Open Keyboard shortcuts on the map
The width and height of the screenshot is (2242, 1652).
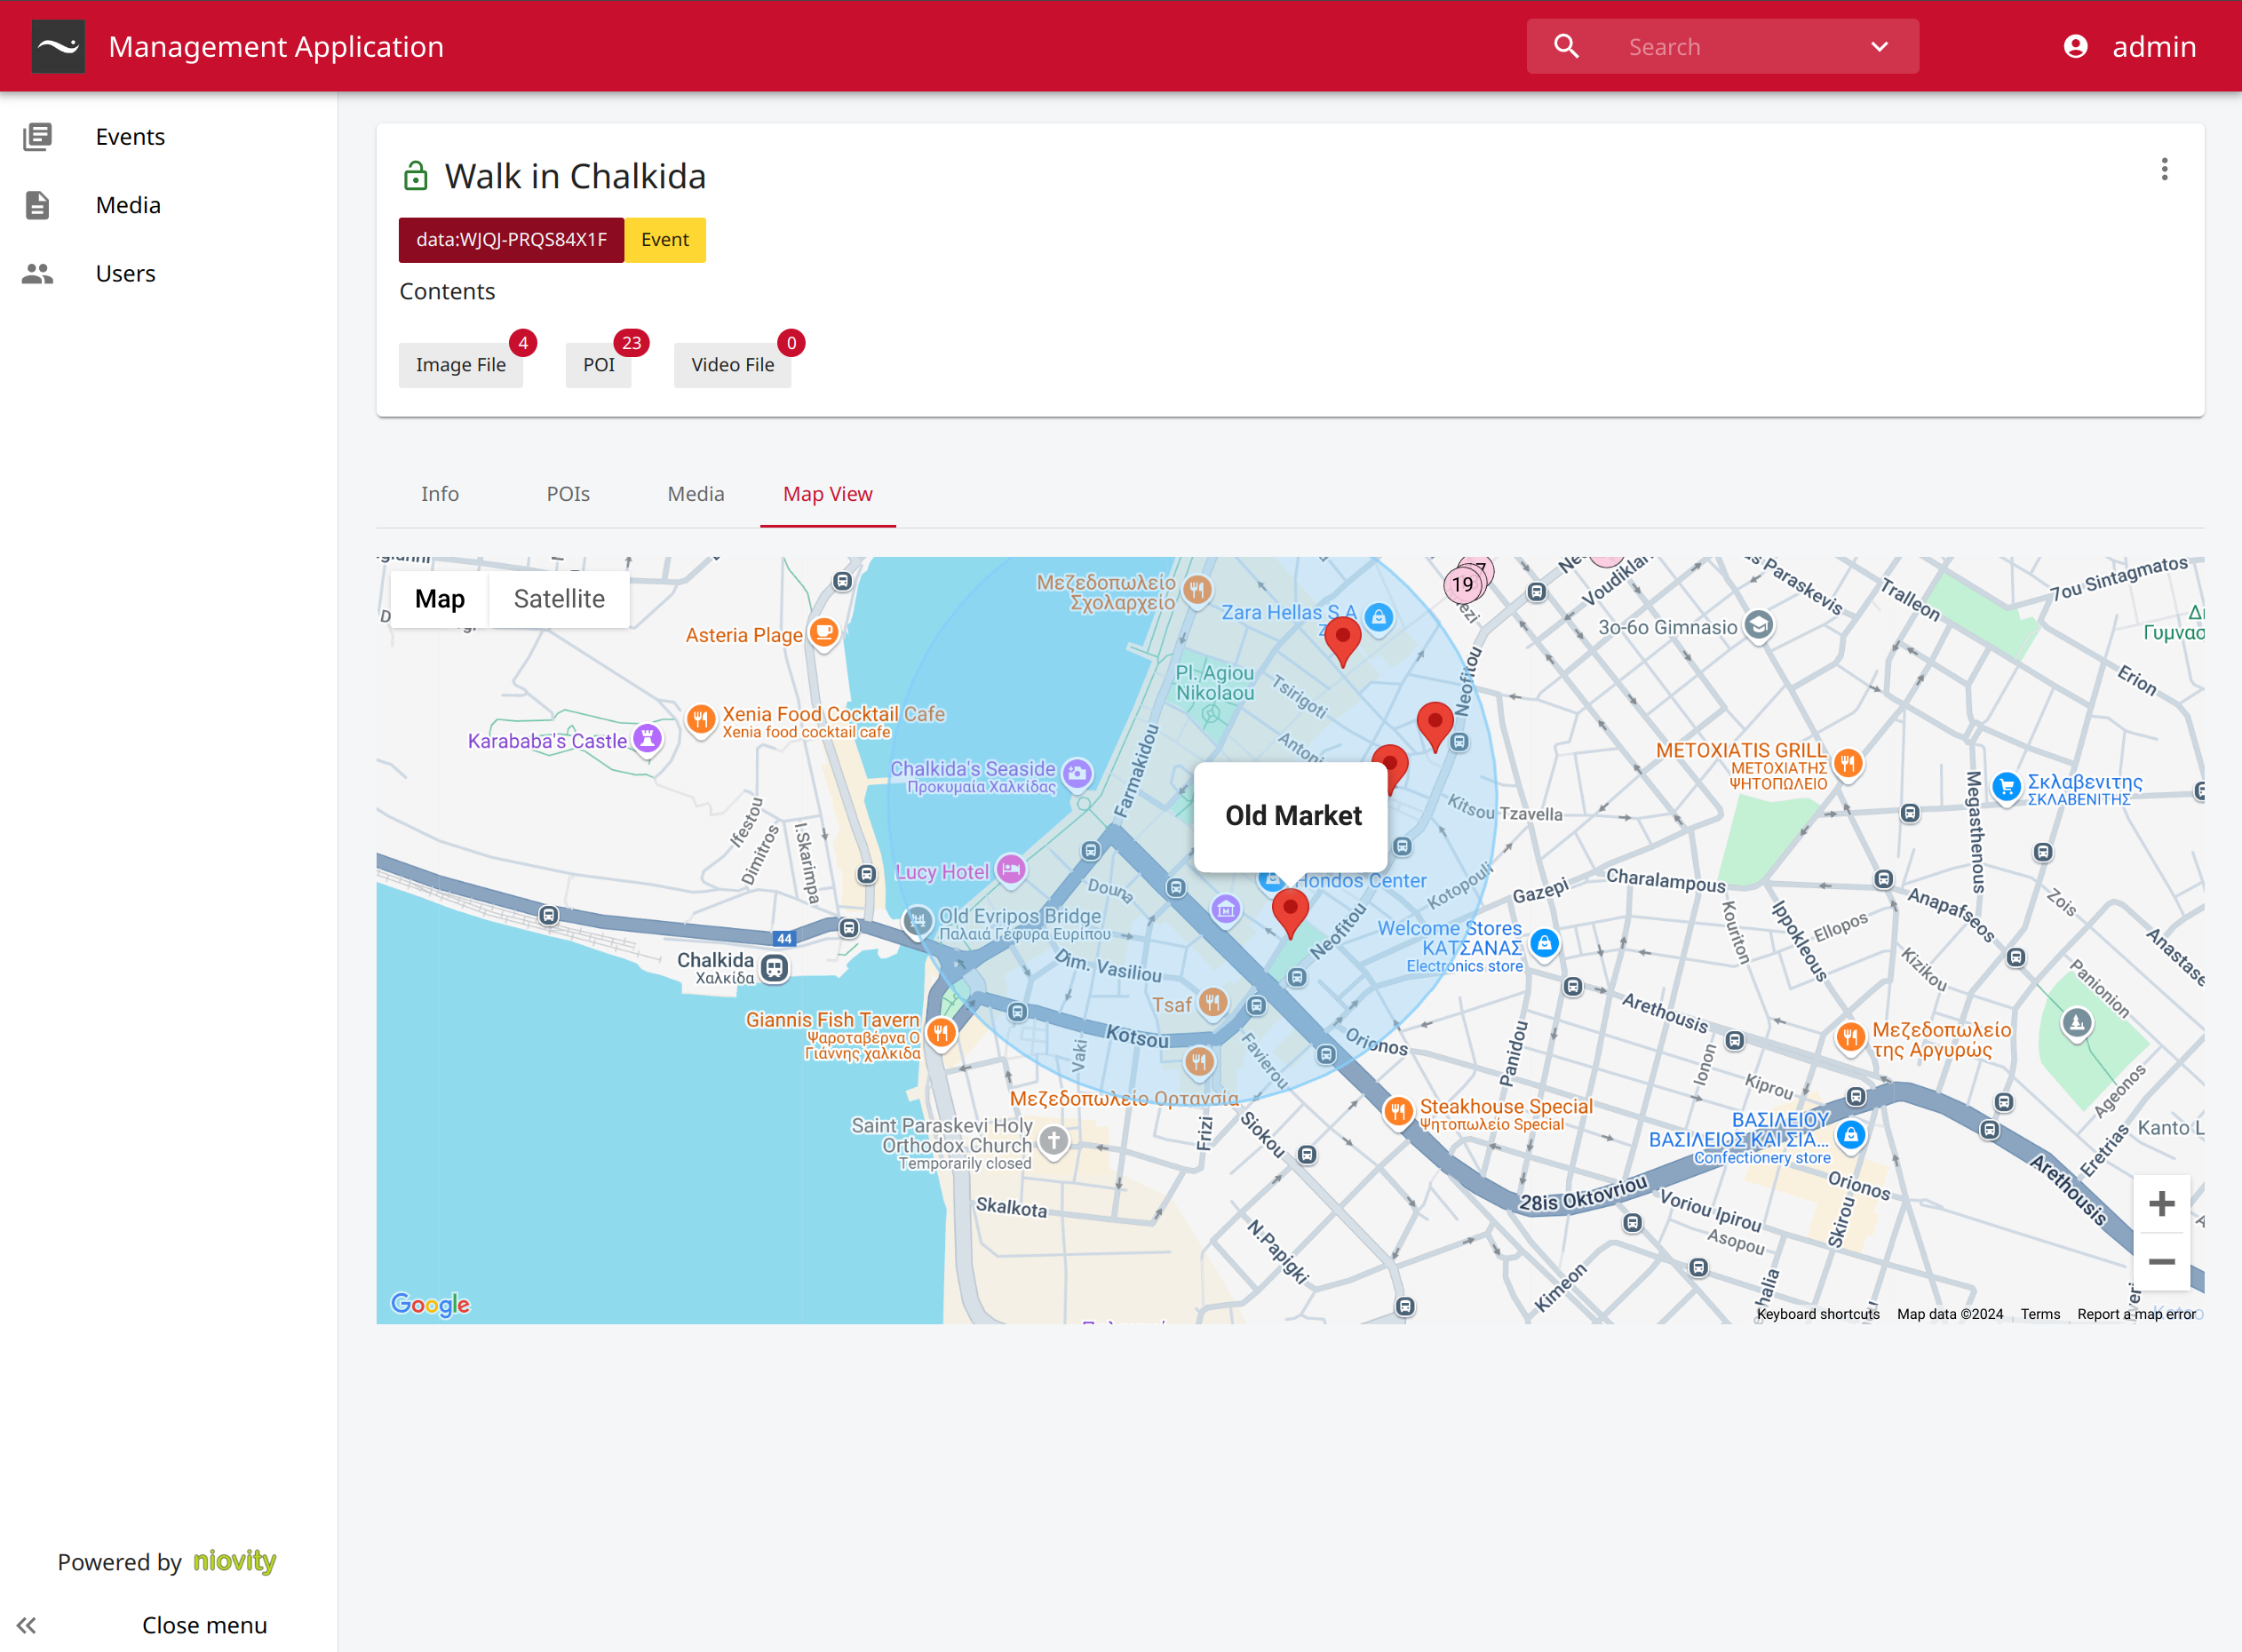click(x=1817, y=1314)
